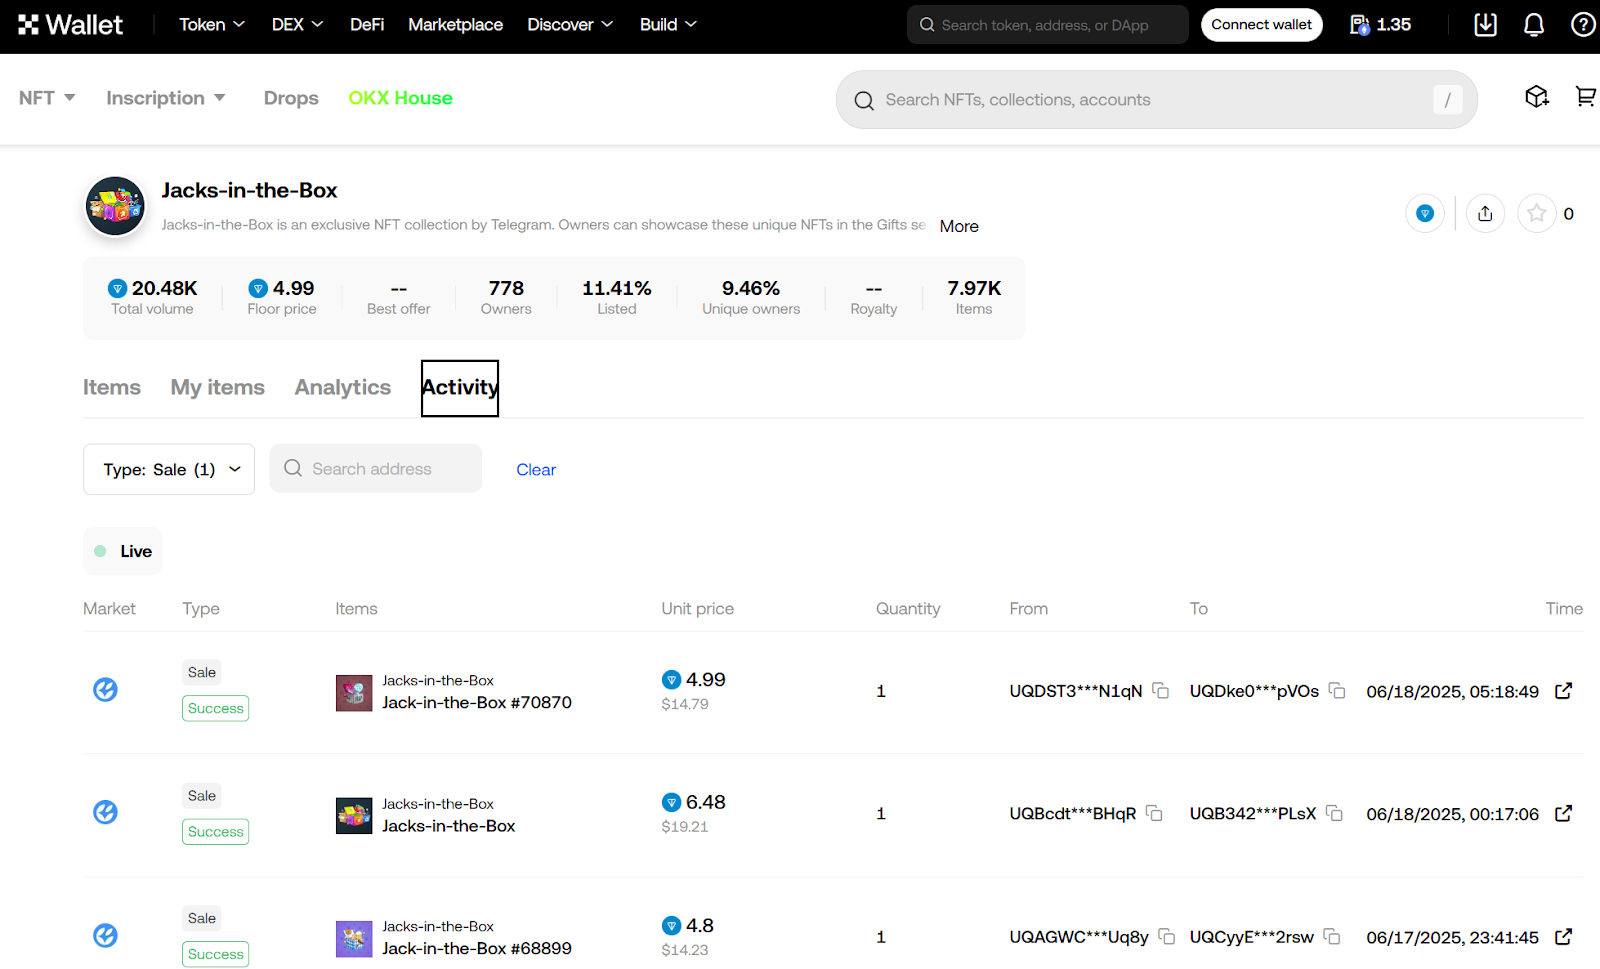1600x969 pixels.
Task: Click market icon in #68899 sale row
Action: click(x=105, y=935)
